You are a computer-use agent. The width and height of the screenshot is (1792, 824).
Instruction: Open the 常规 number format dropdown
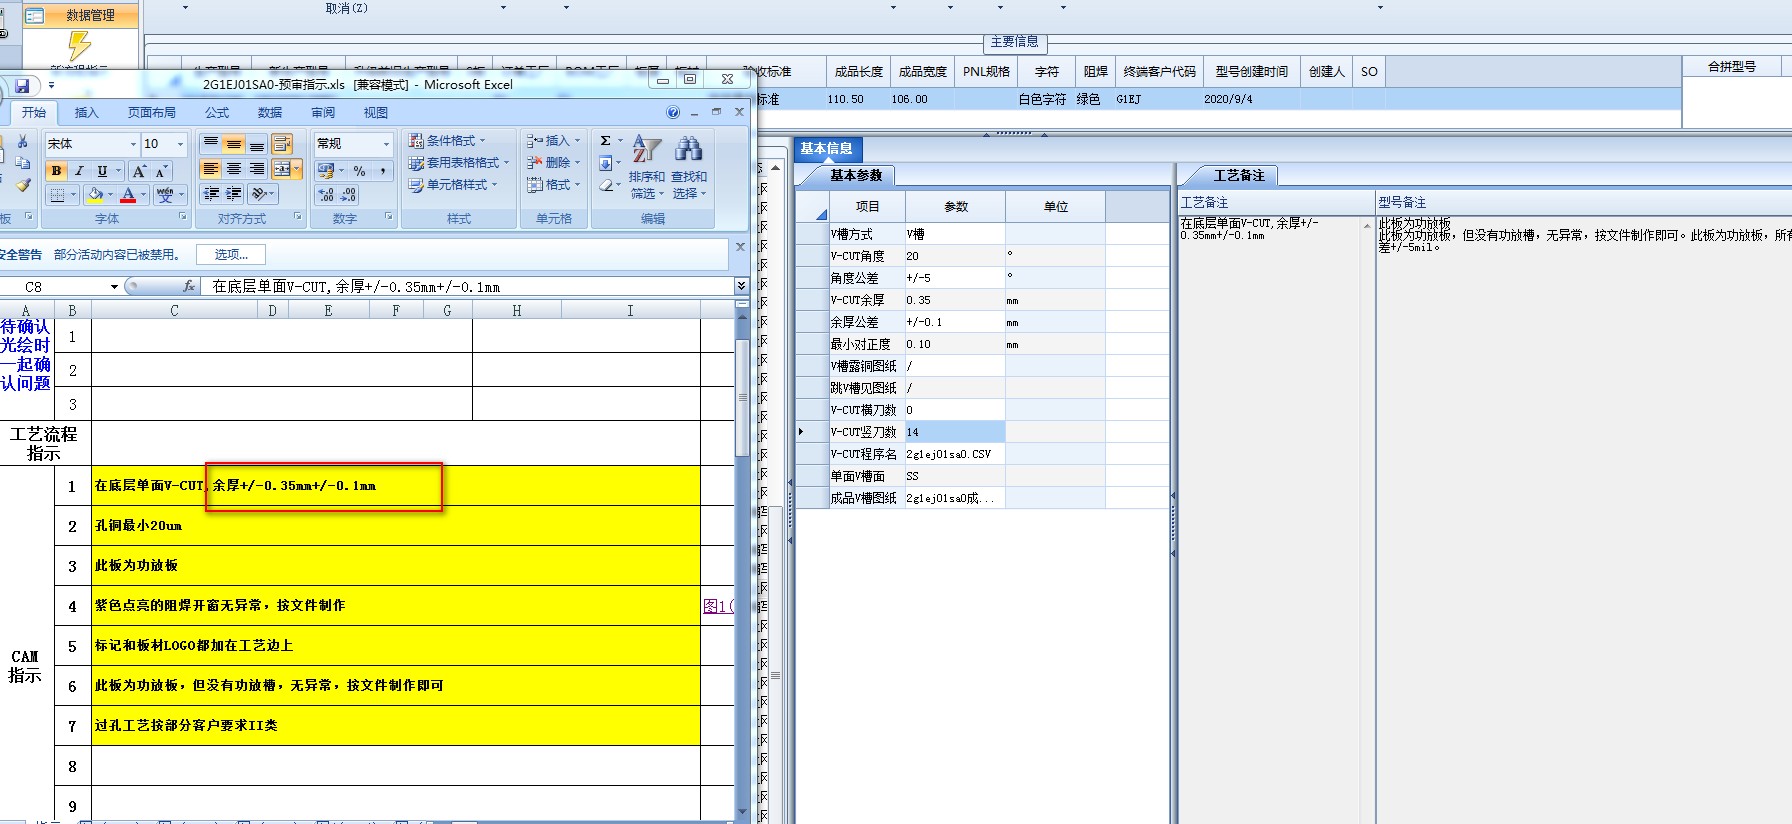pos(386,144)
